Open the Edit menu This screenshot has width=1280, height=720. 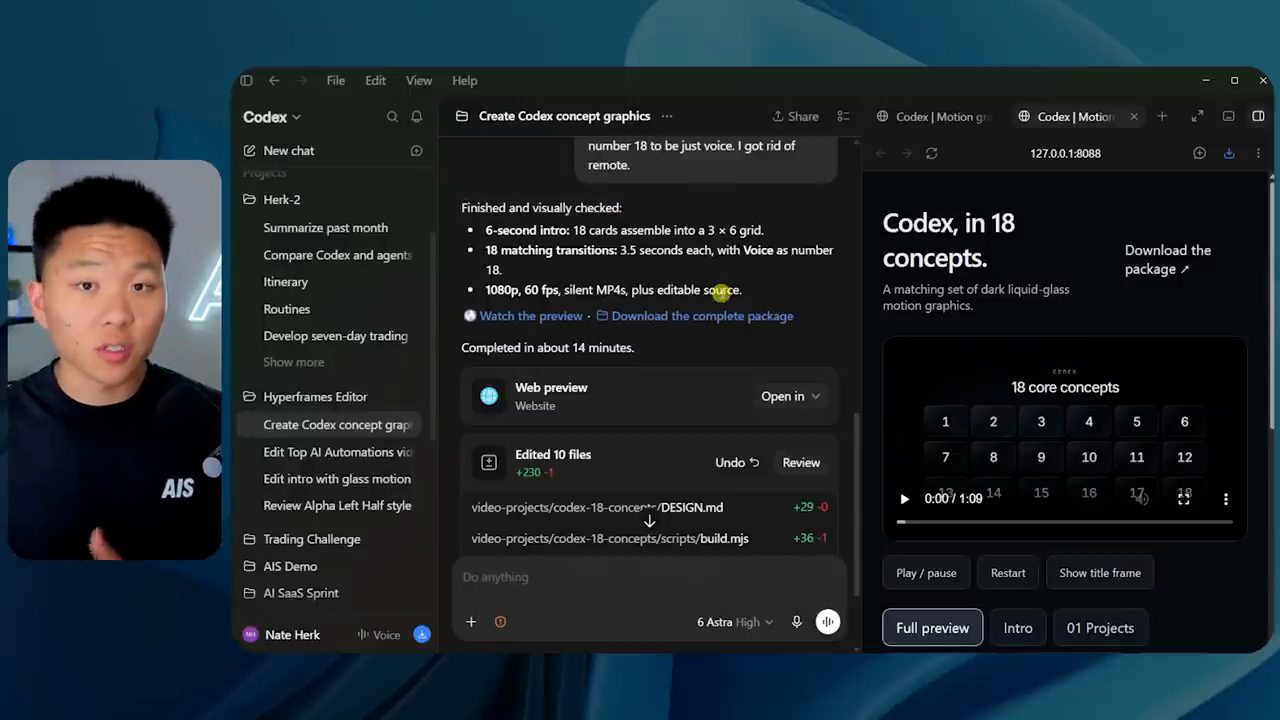point(375,81)
